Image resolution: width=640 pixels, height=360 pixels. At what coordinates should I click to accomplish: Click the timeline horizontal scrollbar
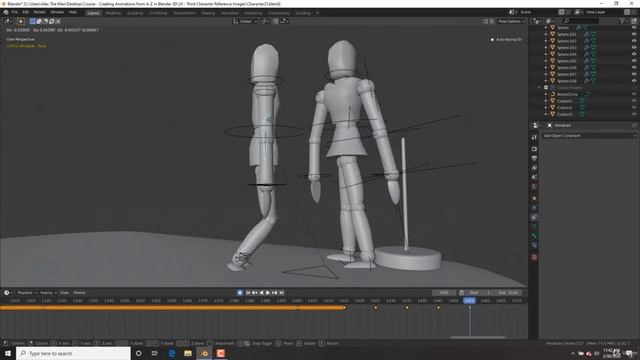pyautogui.click(x=478, y=337)
